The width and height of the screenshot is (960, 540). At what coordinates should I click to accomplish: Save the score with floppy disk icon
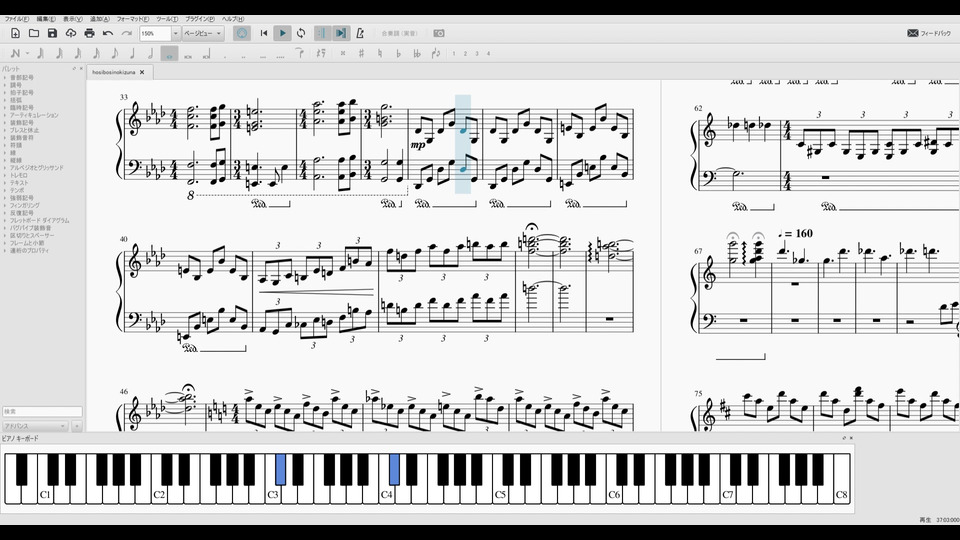coord(53,33)
